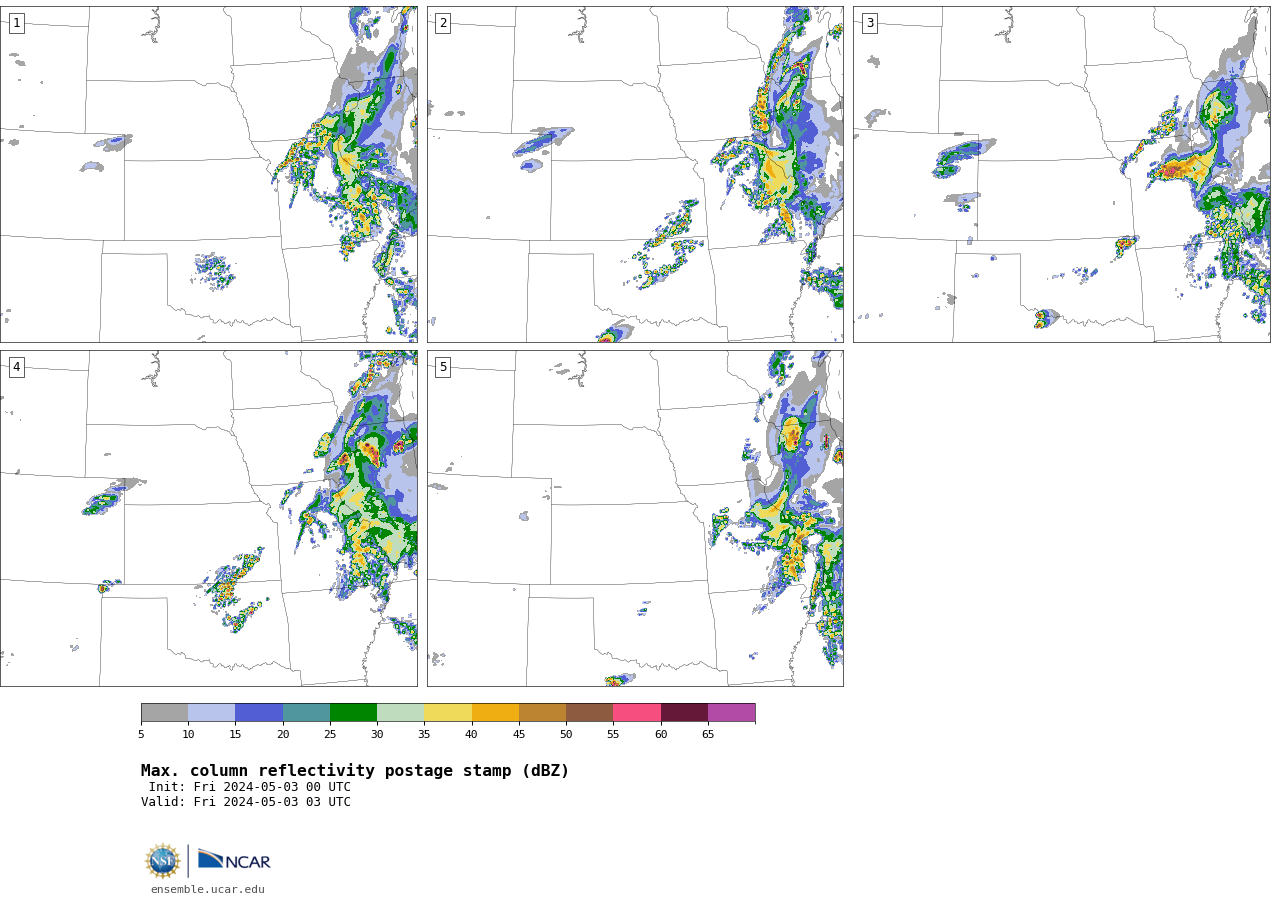Click the 'Valid: Fri 2024-05-03 03 UTC' text
The image size is (1280, 901).
tap(246, 802)
